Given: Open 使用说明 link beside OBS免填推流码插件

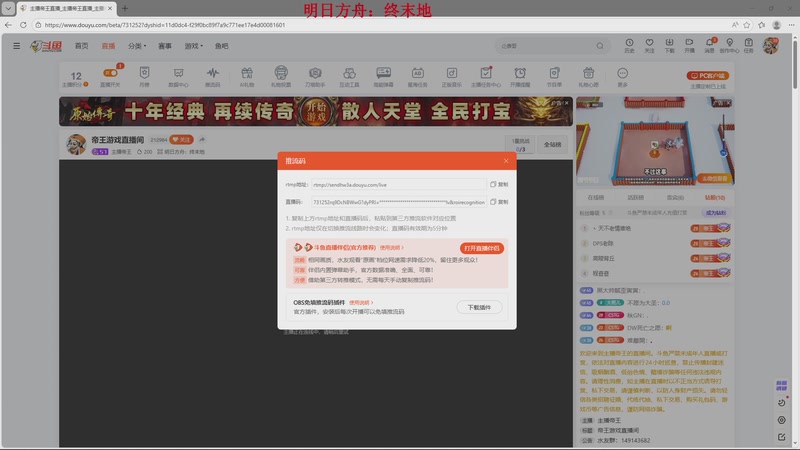Looking at the screenshot, I should (361, 303).
